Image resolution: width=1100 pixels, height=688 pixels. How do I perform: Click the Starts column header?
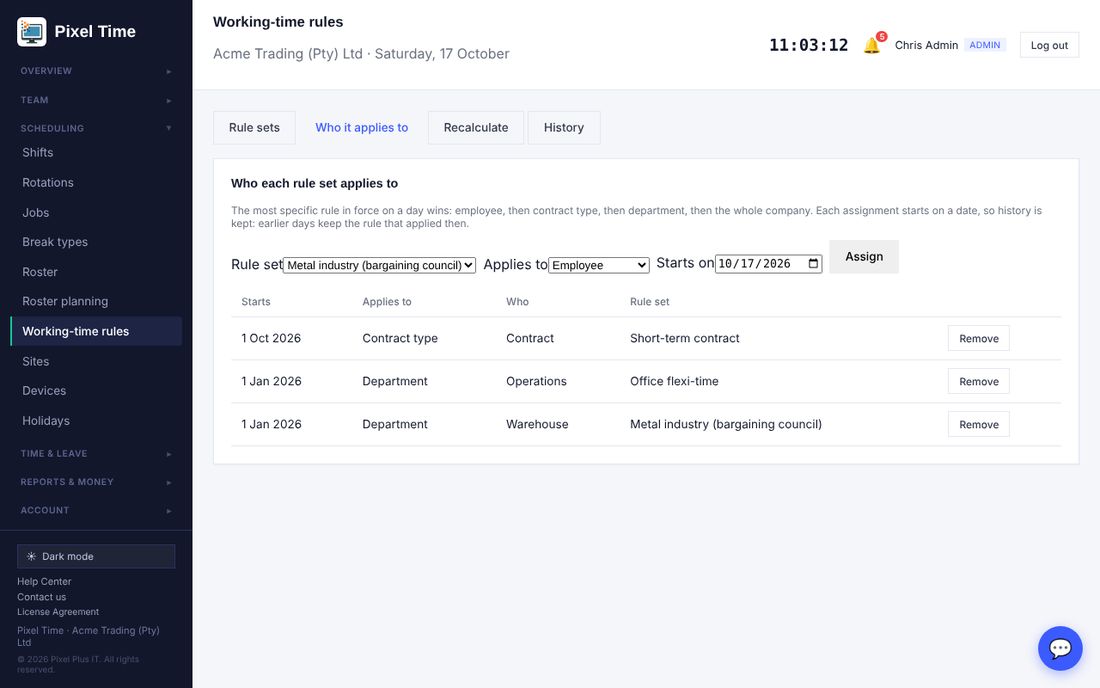point(256,302)
